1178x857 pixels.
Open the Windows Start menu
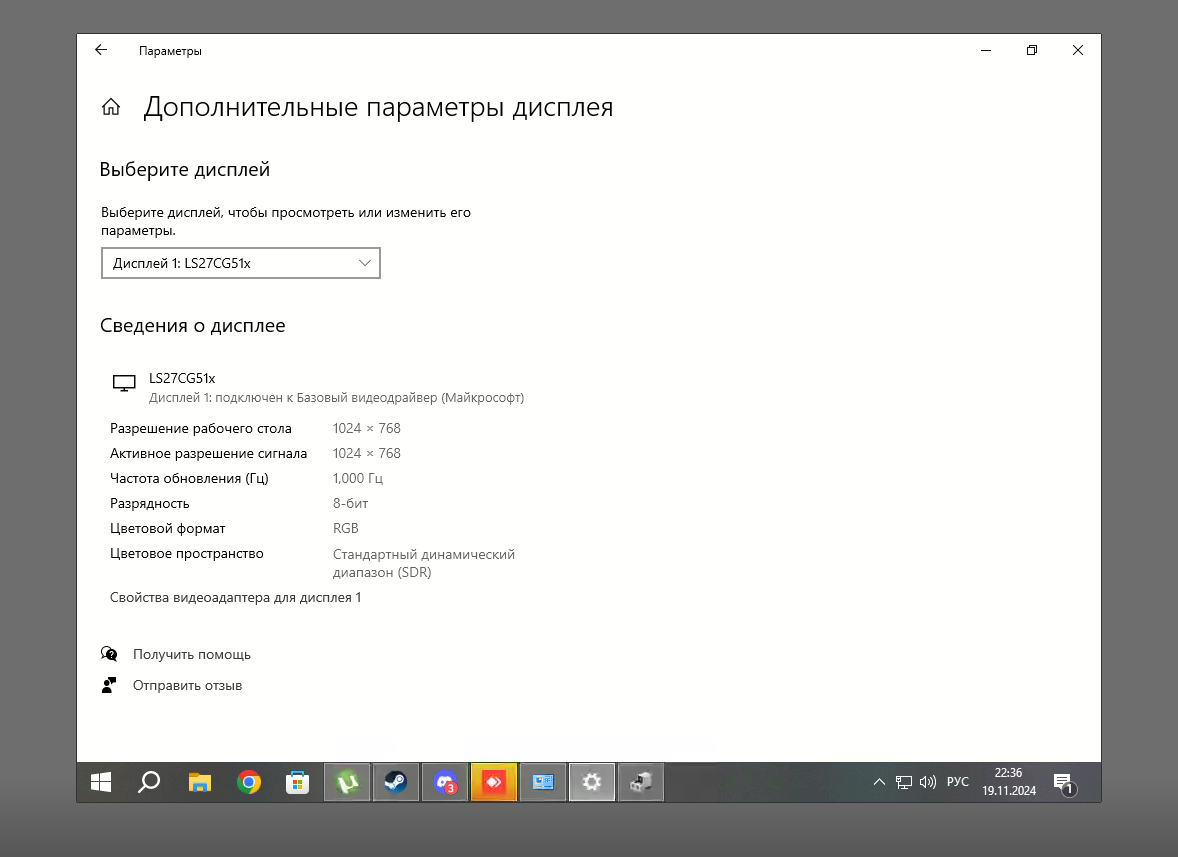click(x=101, y=783)
